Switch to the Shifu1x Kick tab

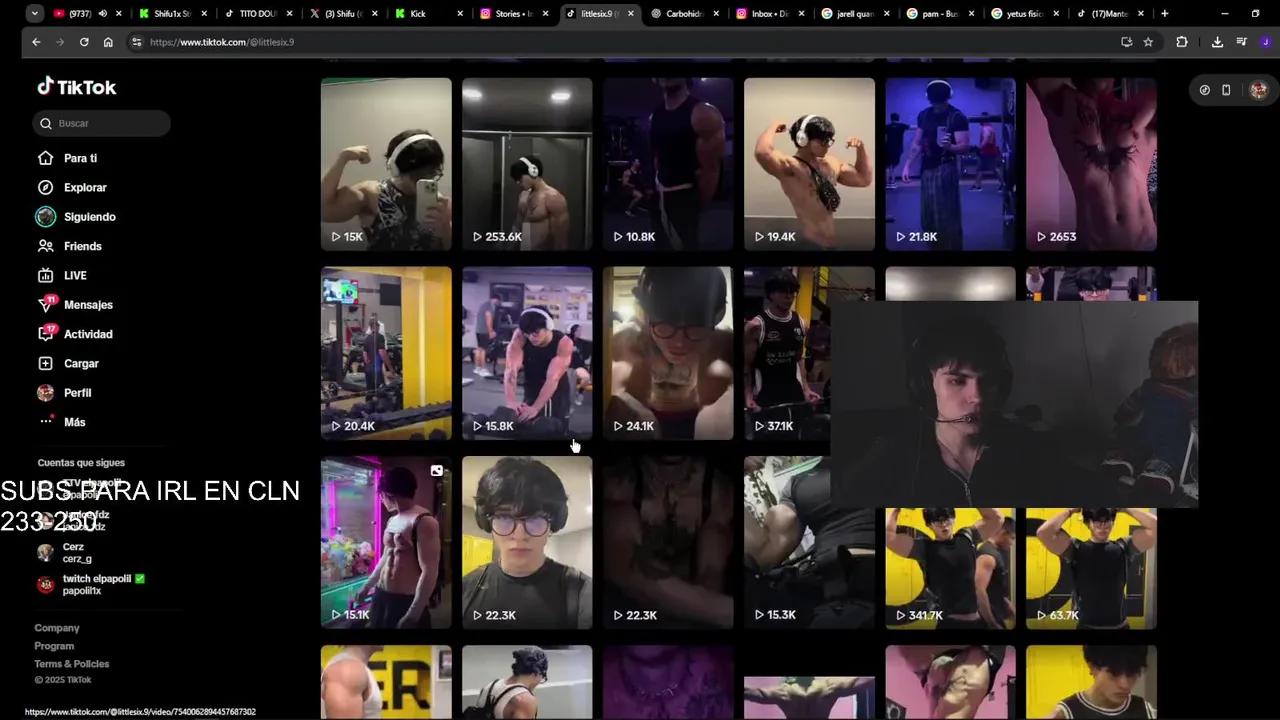point(173,13)
